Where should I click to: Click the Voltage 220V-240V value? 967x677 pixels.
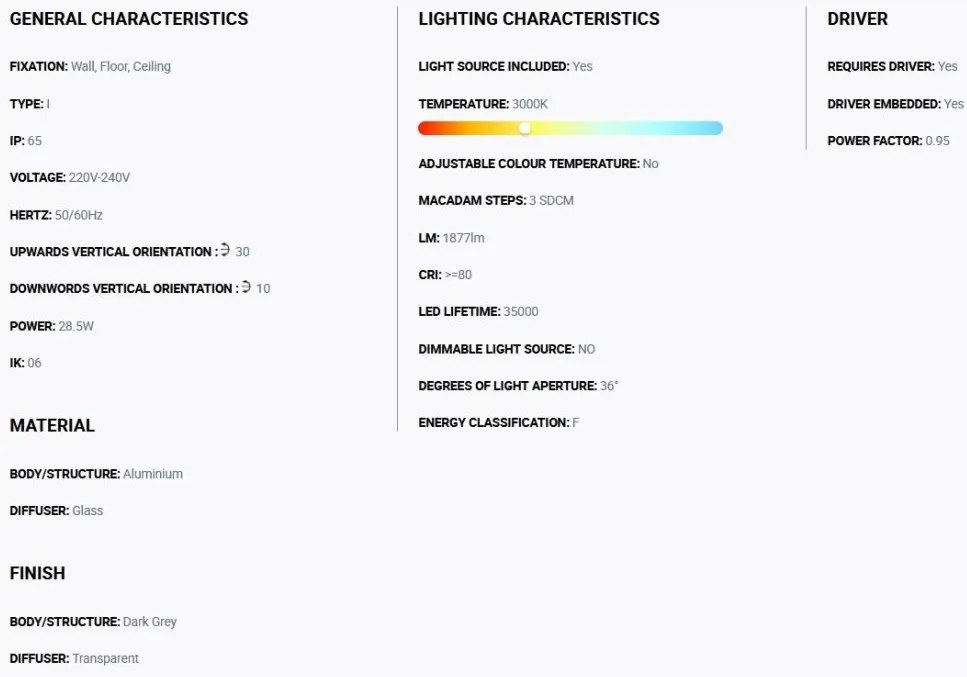pos(99,178)
